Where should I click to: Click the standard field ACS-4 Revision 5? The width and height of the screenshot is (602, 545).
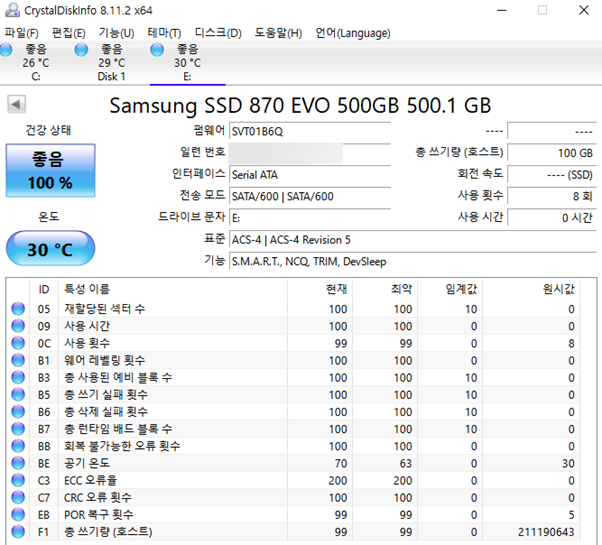point(413,240)
